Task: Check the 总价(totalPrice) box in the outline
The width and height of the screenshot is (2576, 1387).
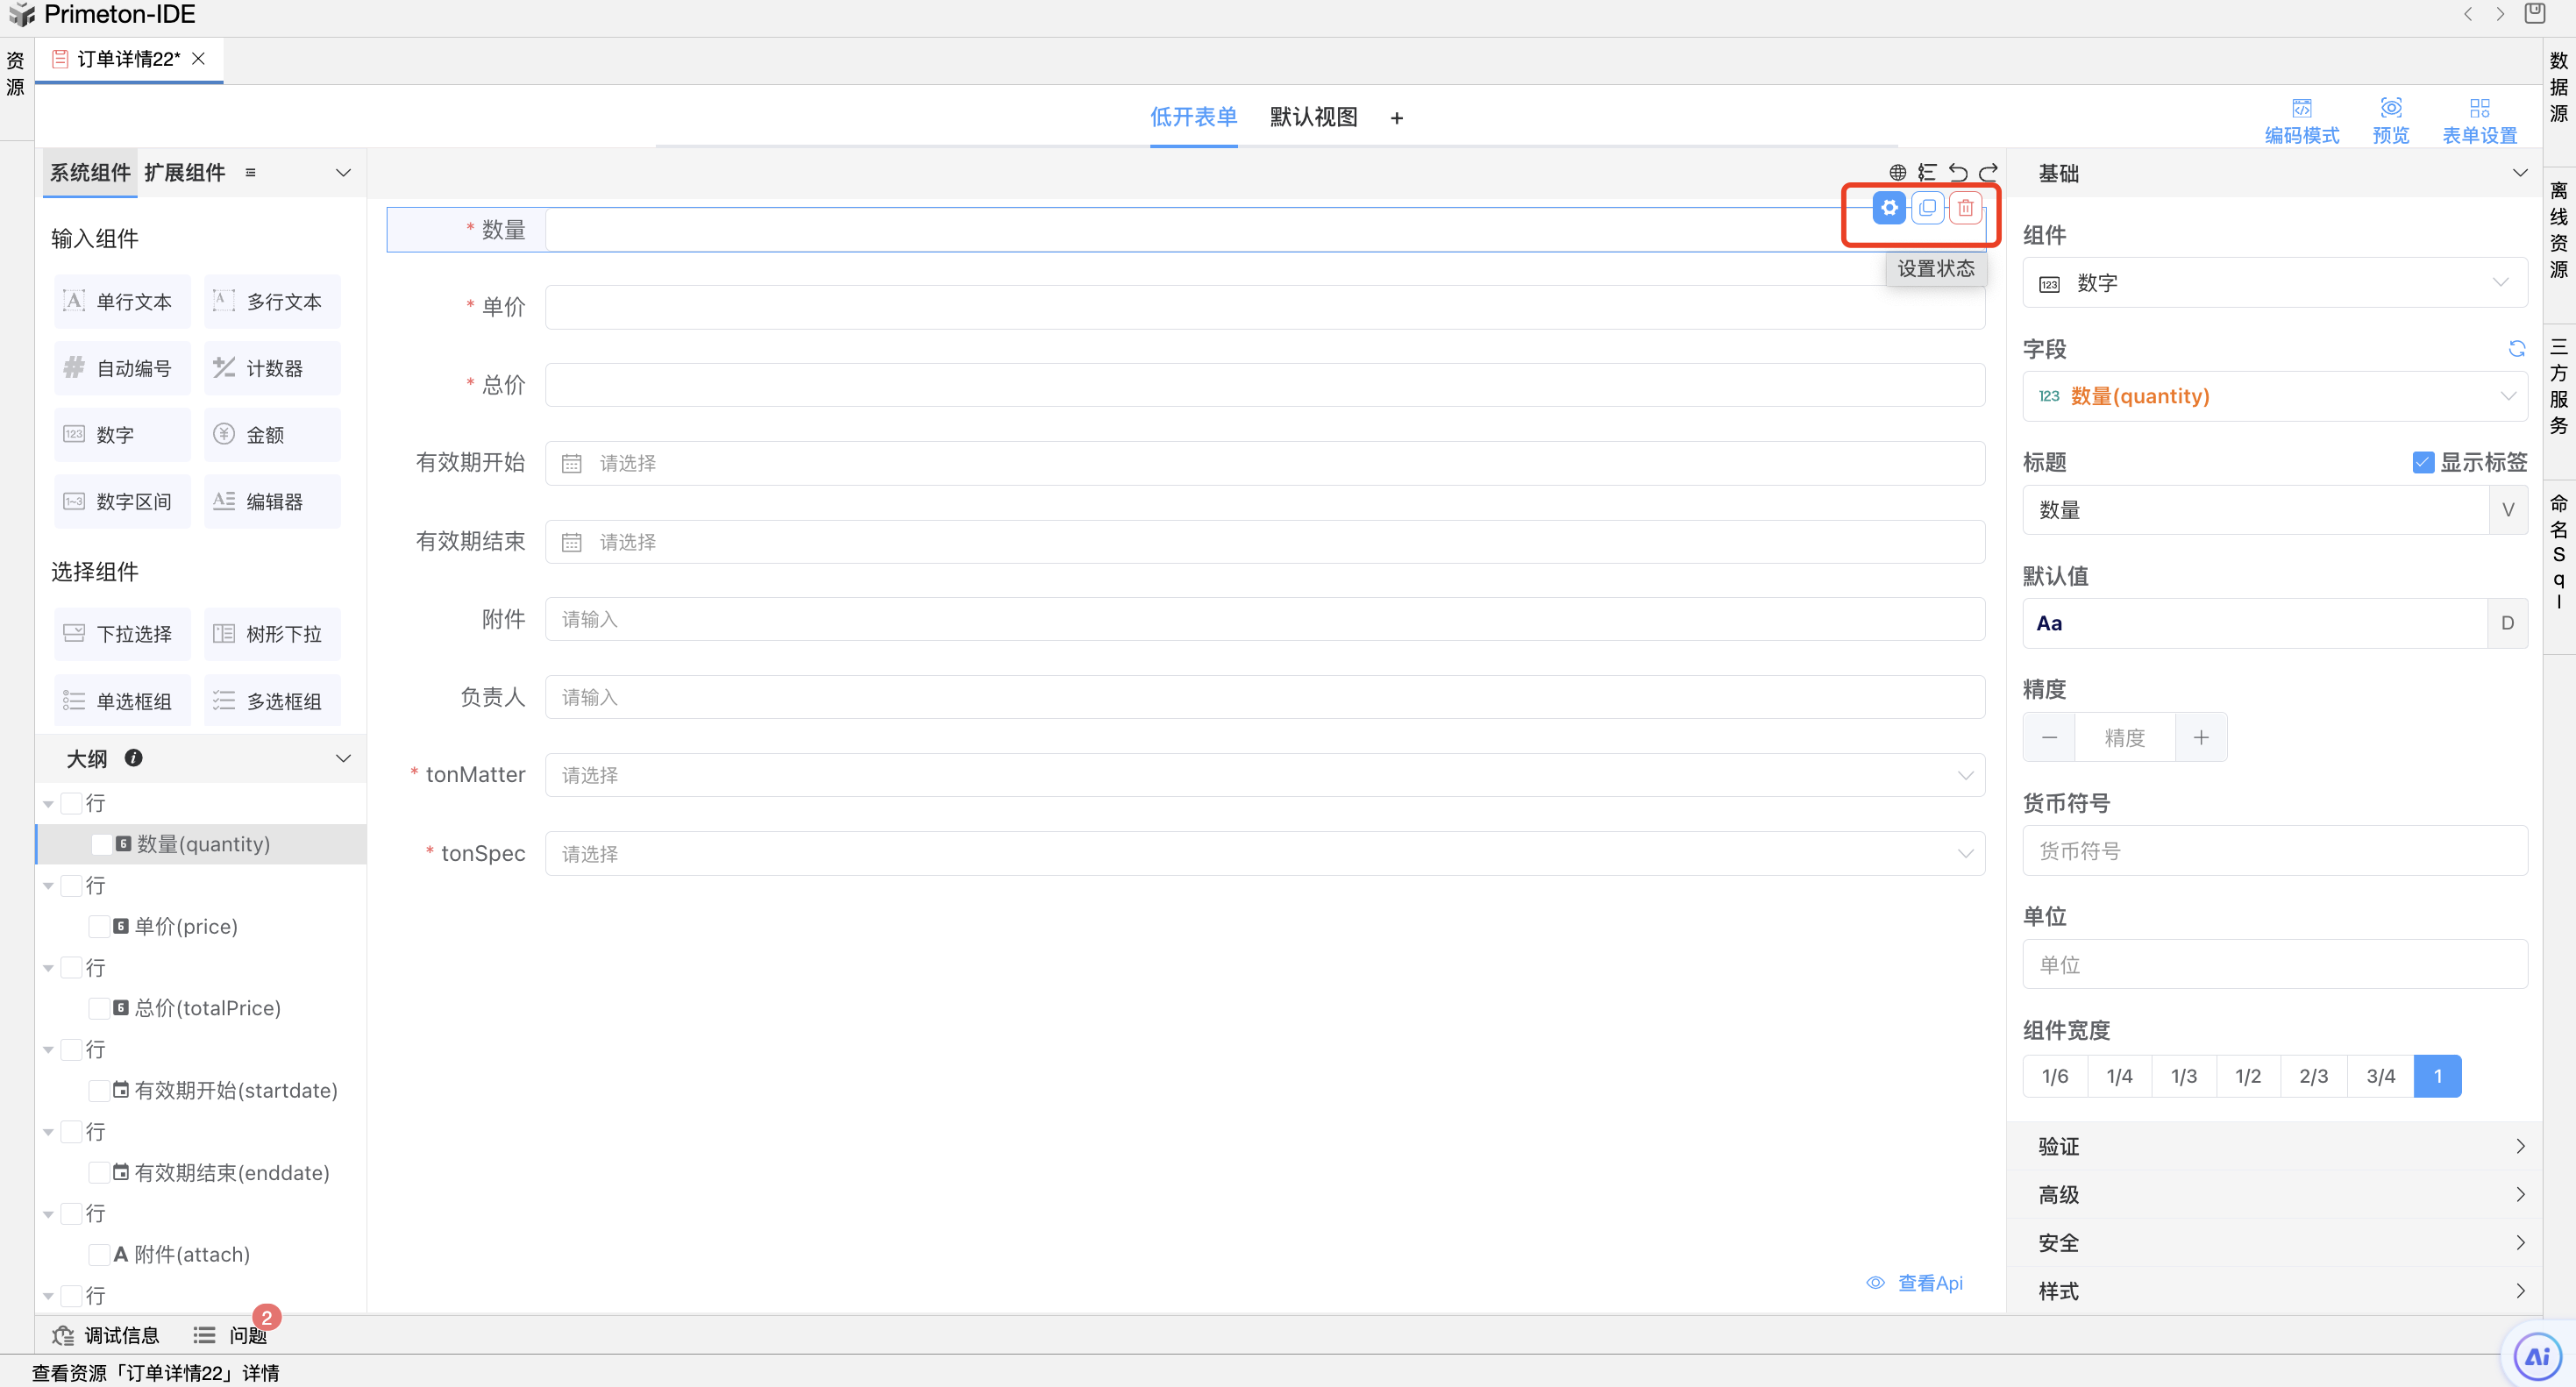Action: tap(99, 1008)
